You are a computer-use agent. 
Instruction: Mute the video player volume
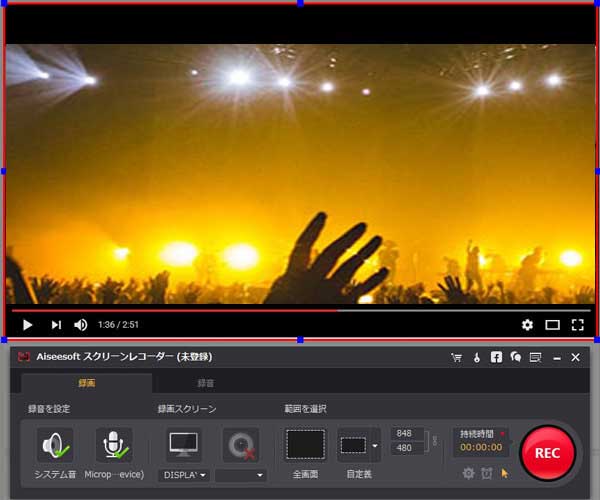tap(81, 325)
